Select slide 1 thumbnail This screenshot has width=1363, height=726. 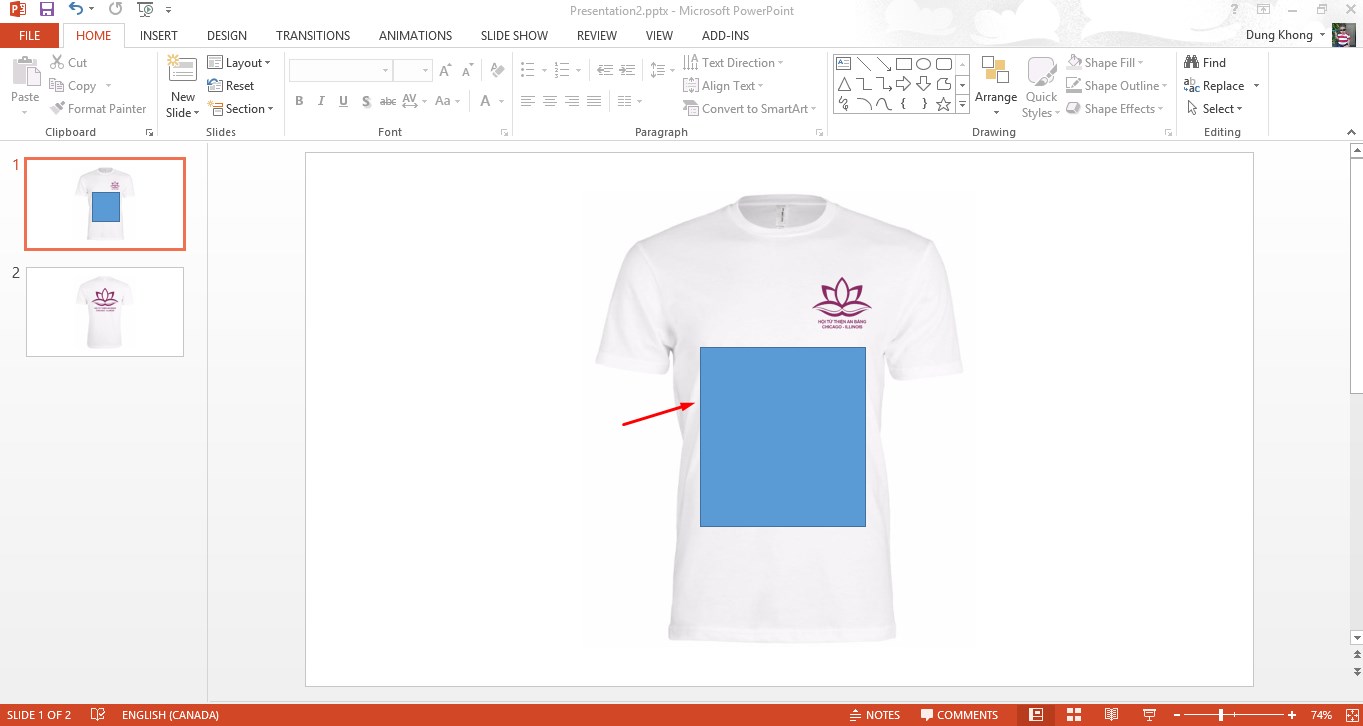point(105,204)
